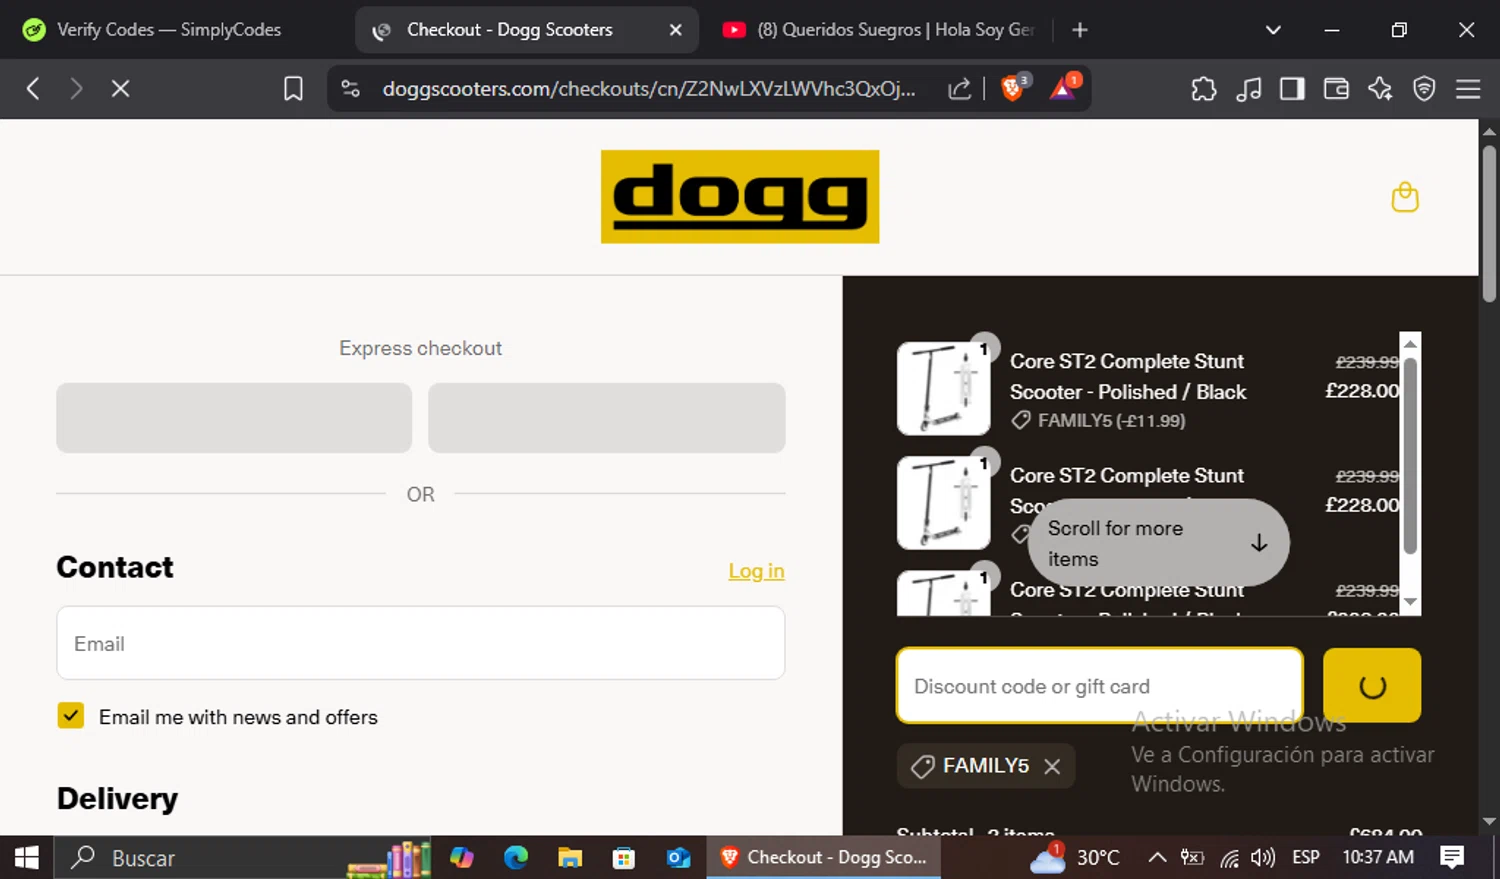The height and width of the screenshot is (879, 1500).
Task: Click the first item £228.00 price
Action: (x=1362, y=391)
